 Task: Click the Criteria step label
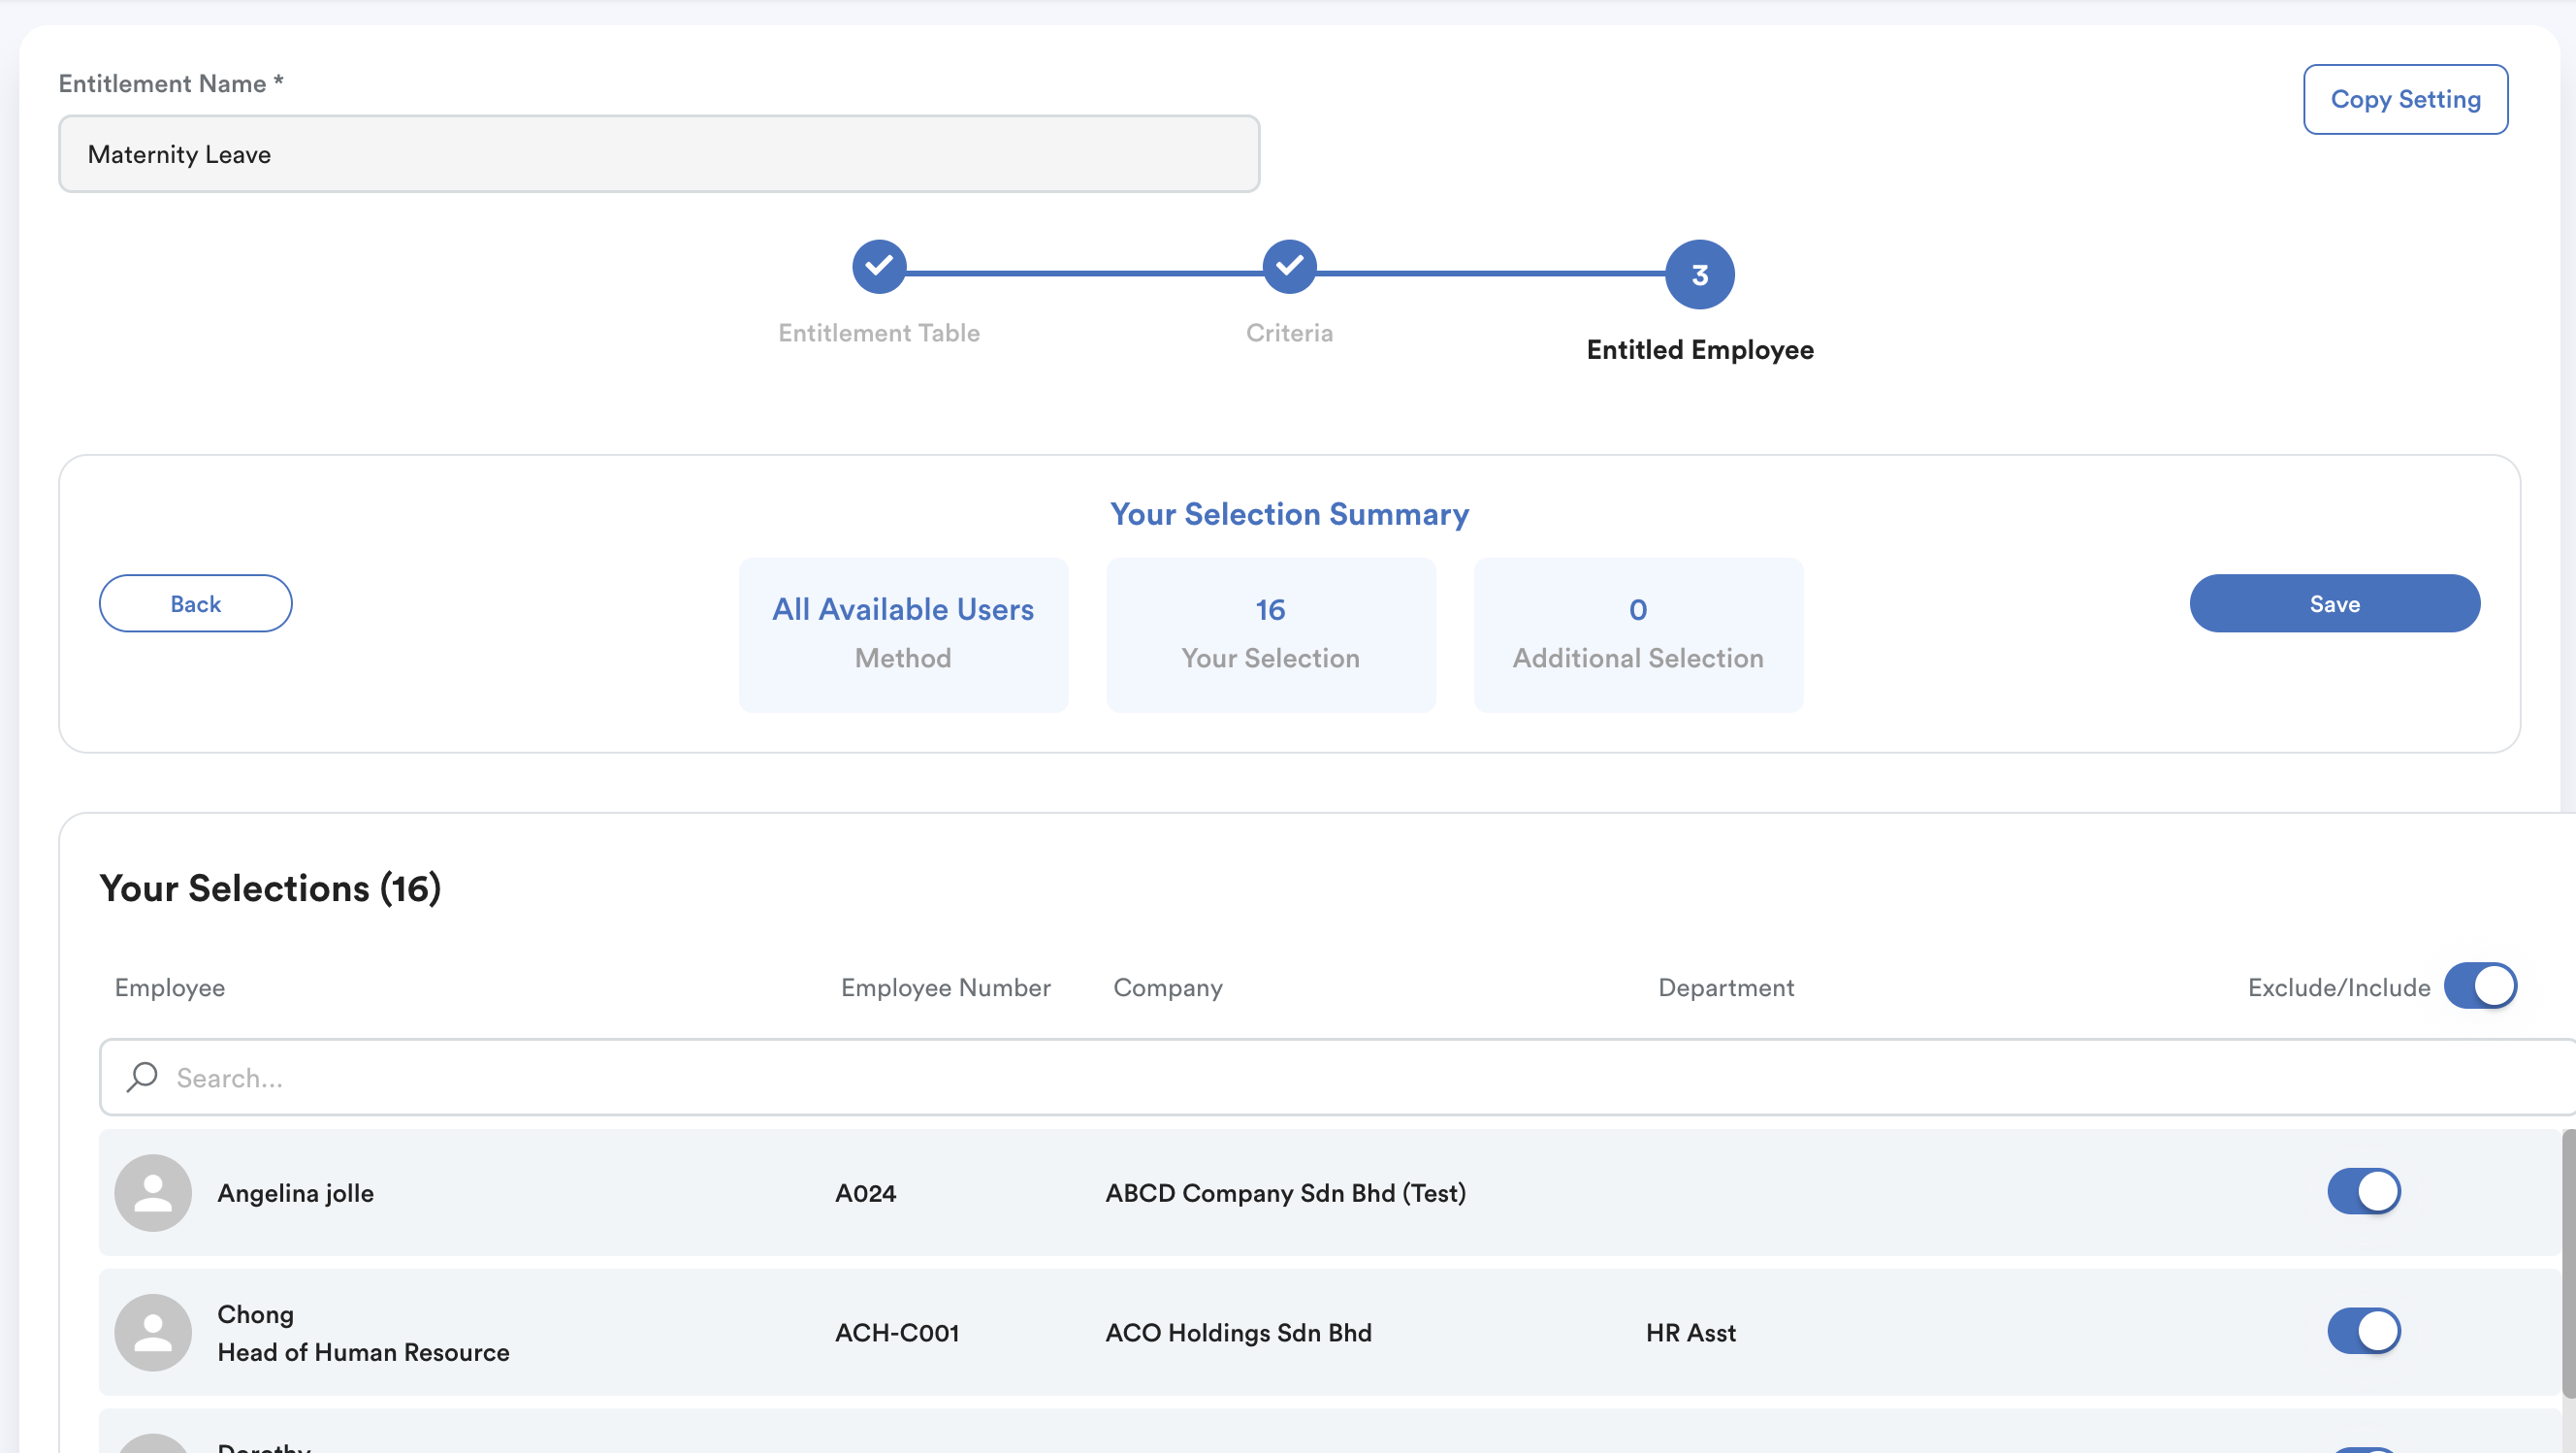1288,333
